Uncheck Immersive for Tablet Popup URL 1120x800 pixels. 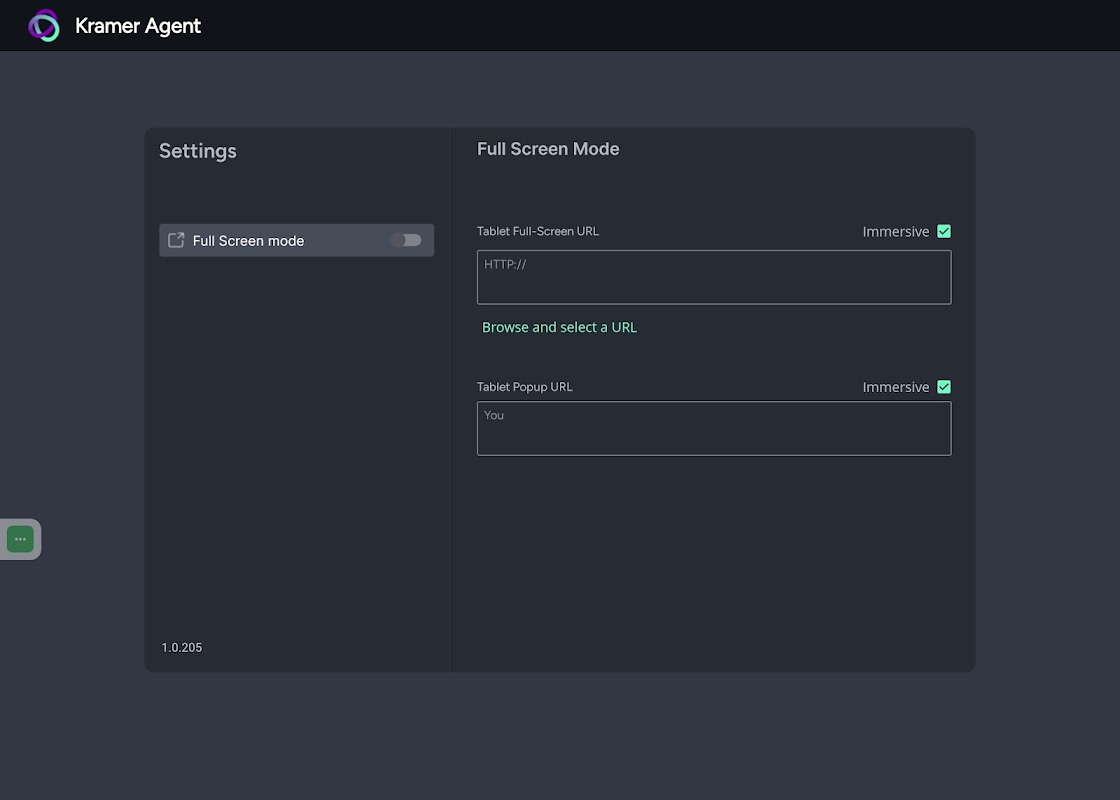tap(944, 387)
